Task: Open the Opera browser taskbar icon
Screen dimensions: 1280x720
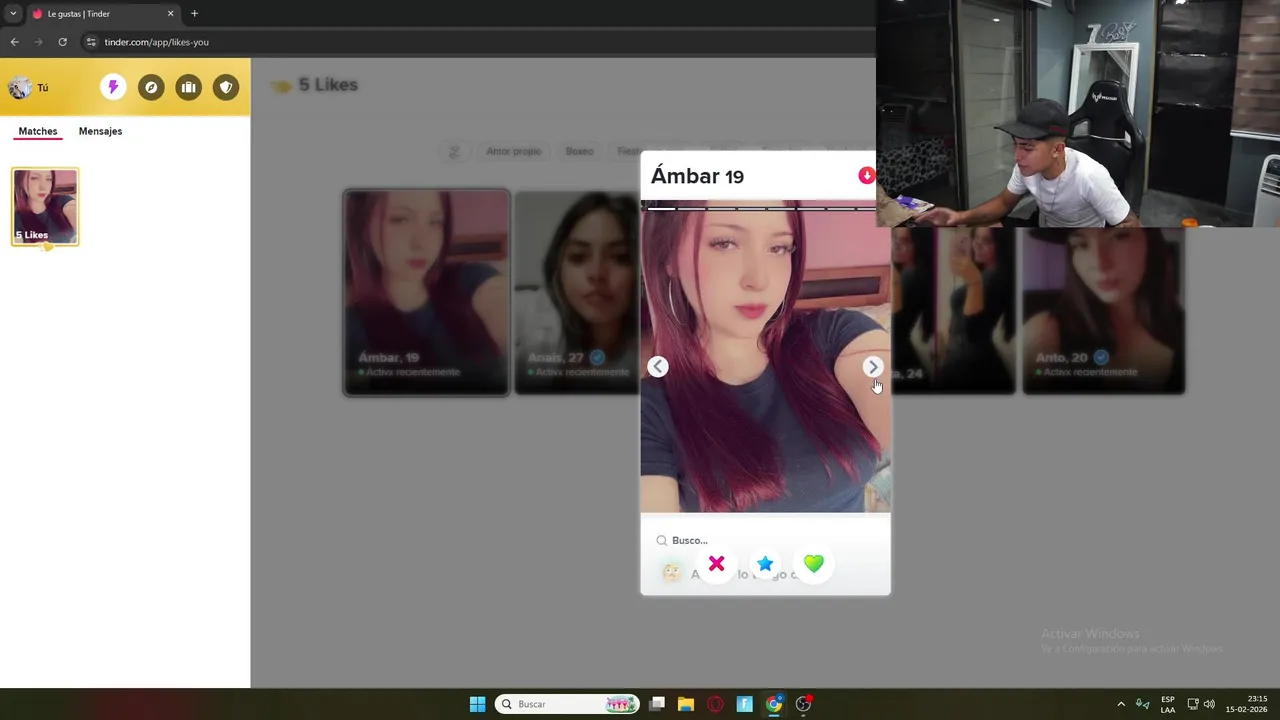Action: 715,704
